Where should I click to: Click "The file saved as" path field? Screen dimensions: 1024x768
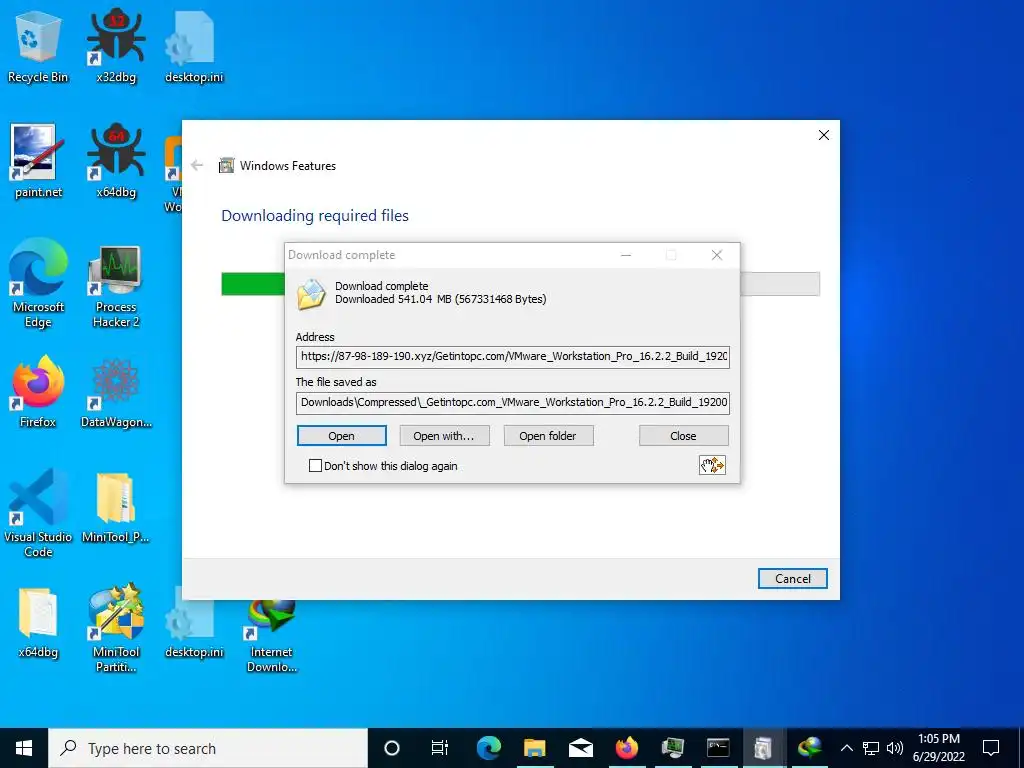[513, 402]
